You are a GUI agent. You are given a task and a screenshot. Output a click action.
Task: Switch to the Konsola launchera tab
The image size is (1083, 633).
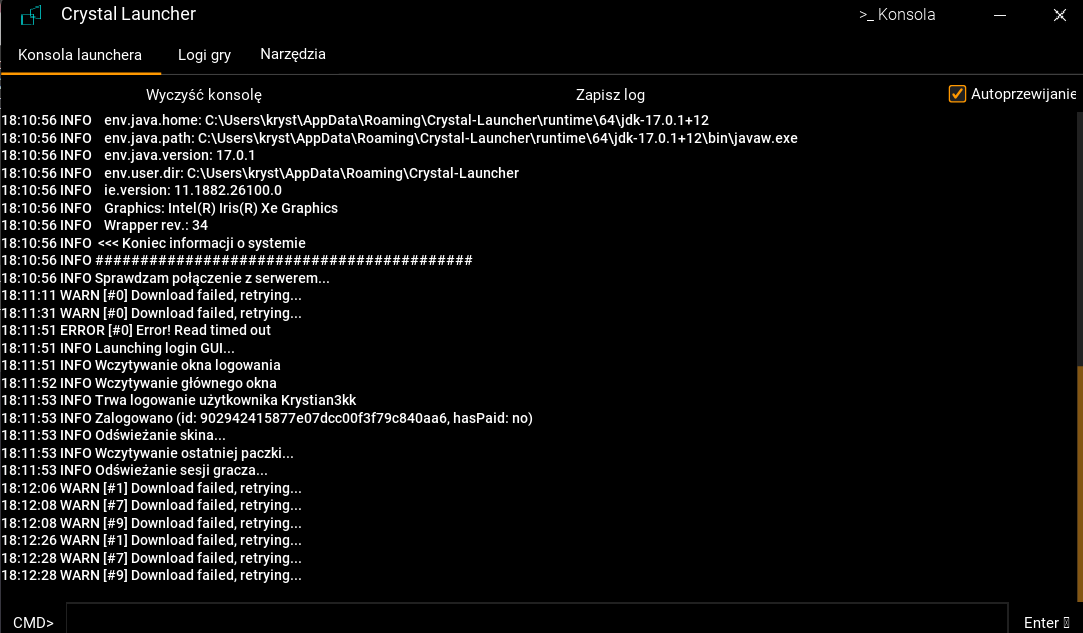pos(80,55)
